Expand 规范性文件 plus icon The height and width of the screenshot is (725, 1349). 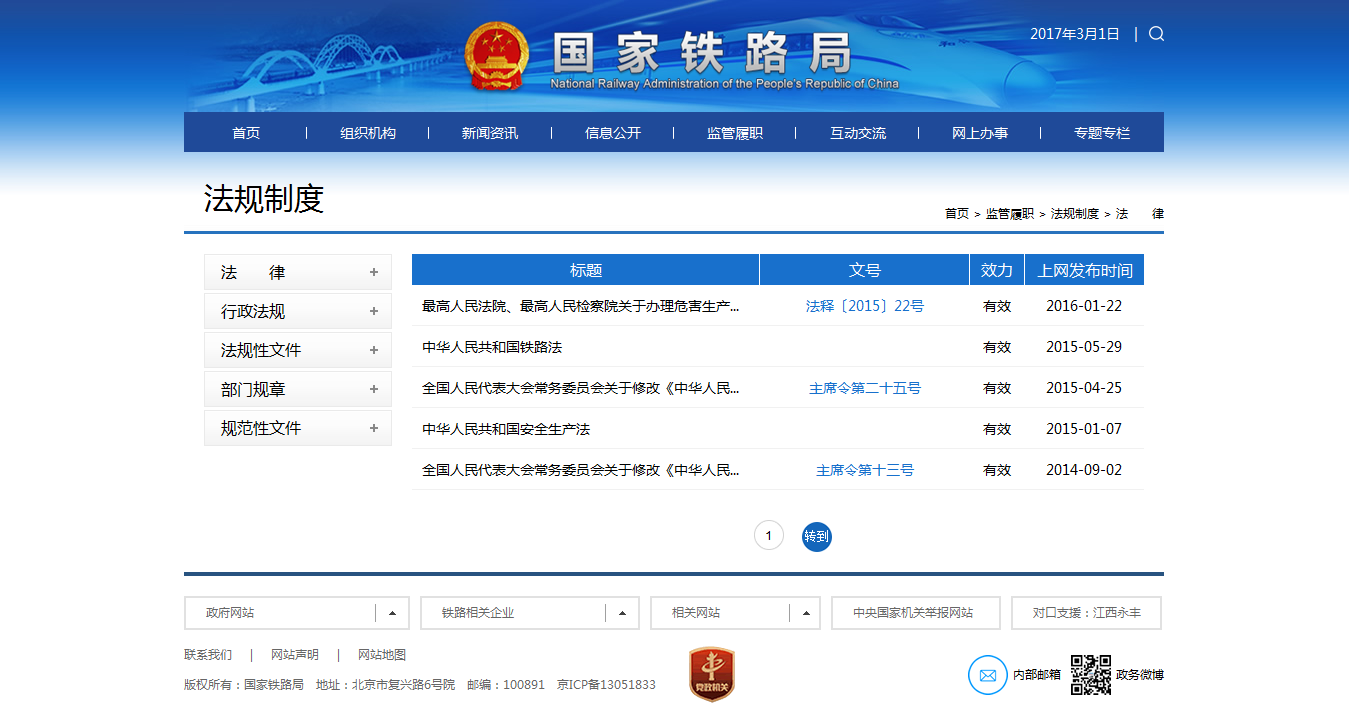coord(374,428)
